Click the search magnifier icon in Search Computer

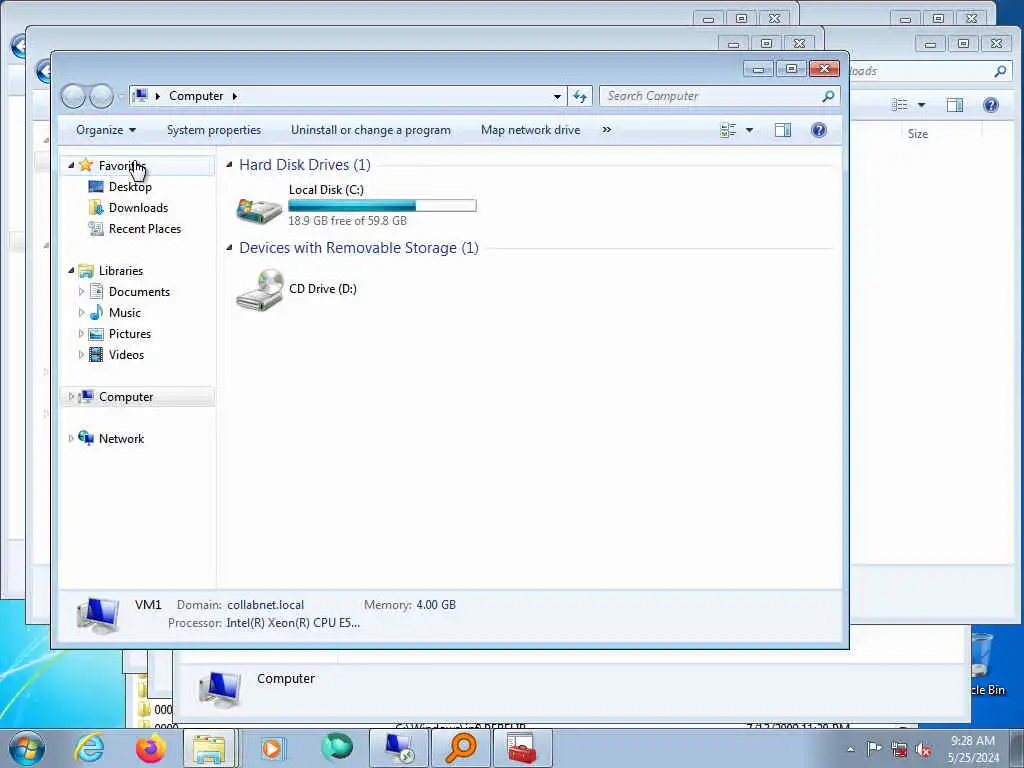828,96
